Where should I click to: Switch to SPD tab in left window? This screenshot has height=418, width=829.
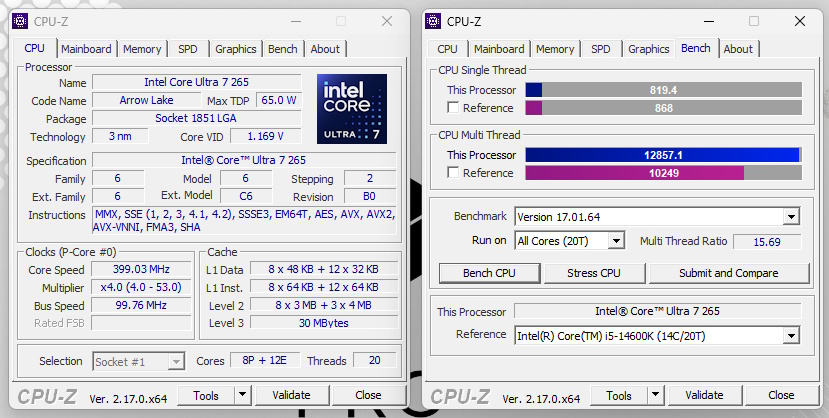tap(188, 49)
